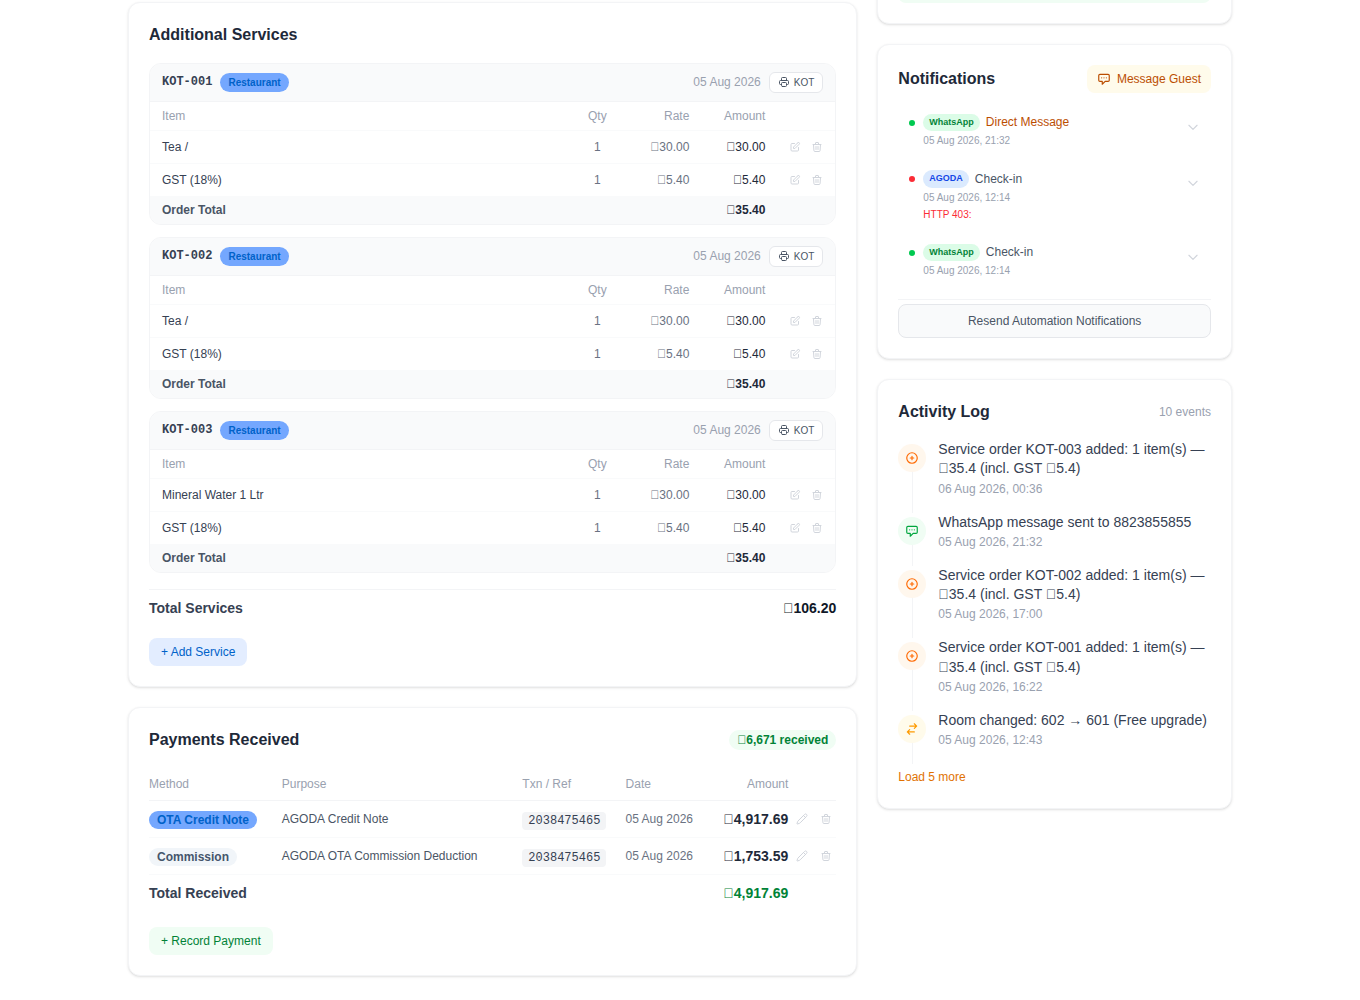Viewport: 1360px width, 1000px height.
Task: Delete the Tea item in KOT-002
Action: 817,321
